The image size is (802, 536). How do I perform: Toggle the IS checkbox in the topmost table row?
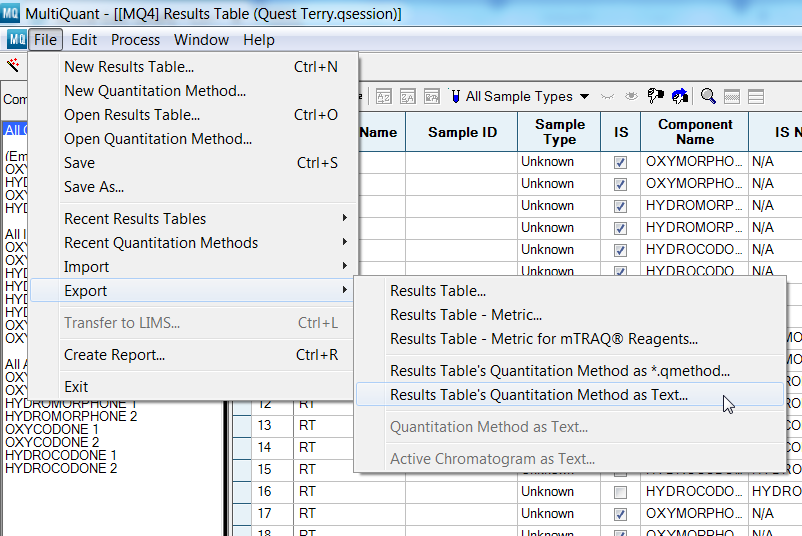[620, 162]
